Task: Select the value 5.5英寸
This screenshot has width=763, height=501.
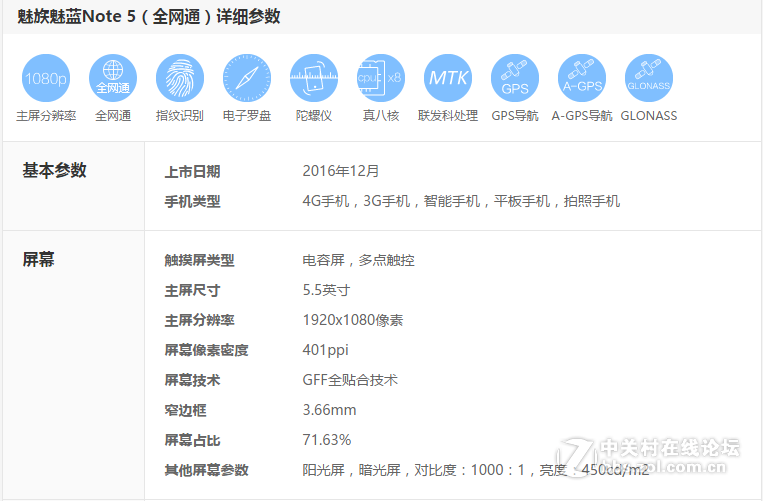Action: (327, 290)
